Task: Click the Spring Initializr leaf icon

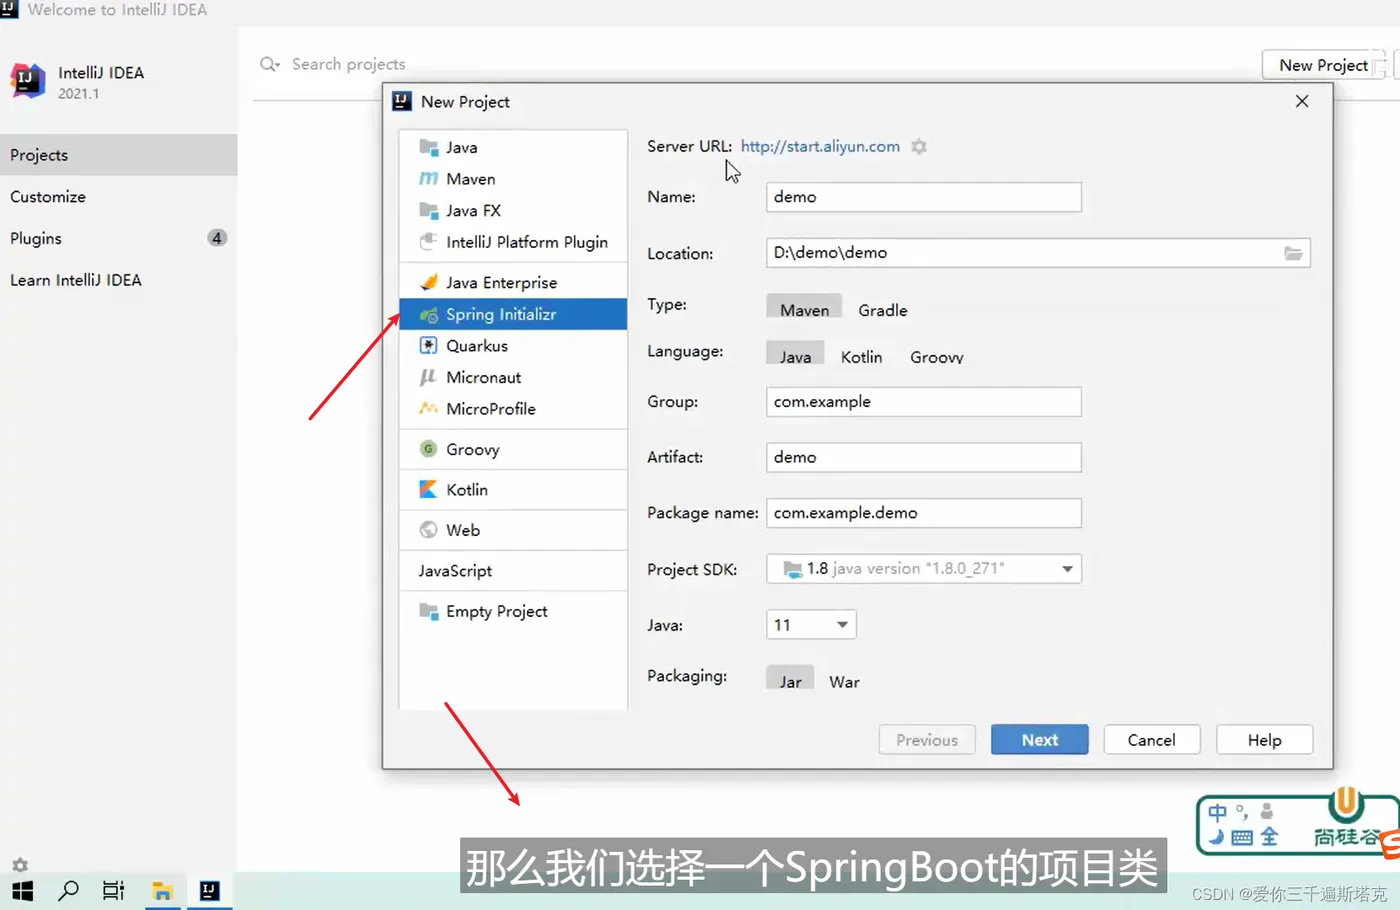Action: [x=429, y=314]
